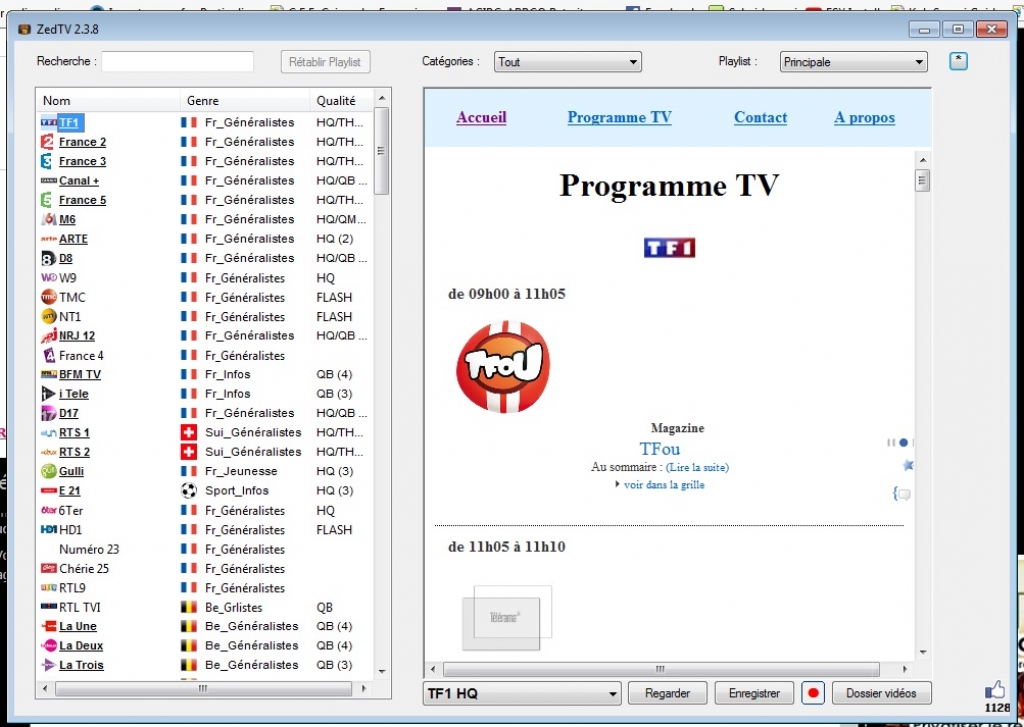The image size is (1024, 727).
Task: Click the Recherche search input field
Action: [x=178, y=61]
